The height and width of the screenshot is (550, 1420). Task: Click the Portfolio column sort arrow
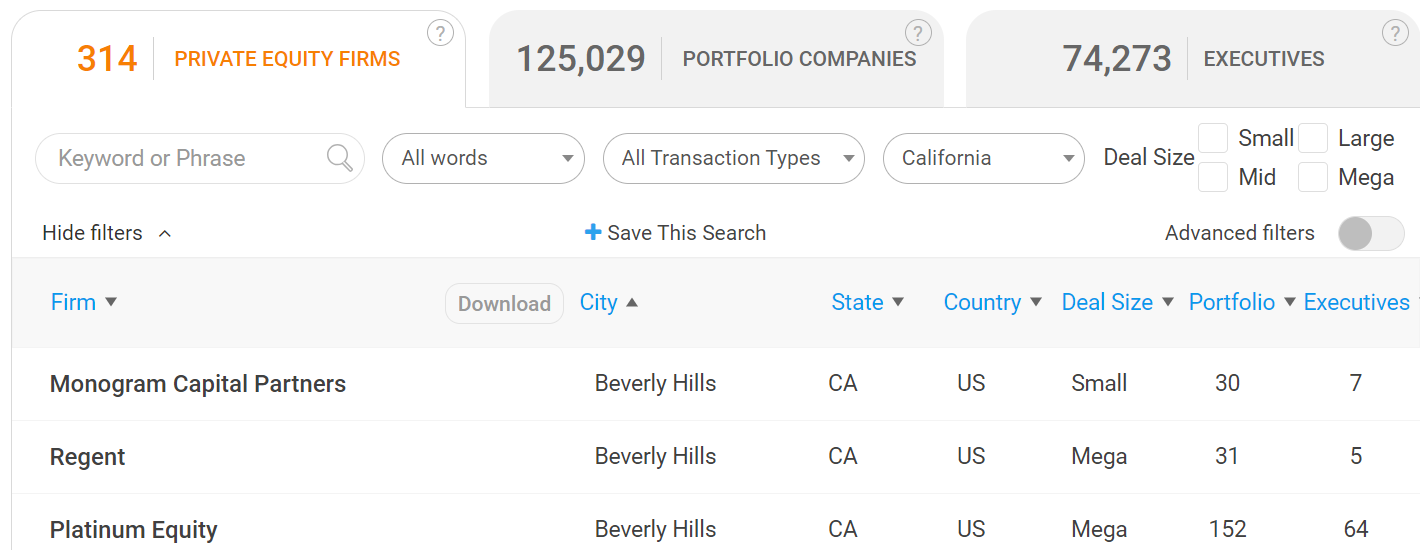pyautogui.click(x=1290, y=302)
